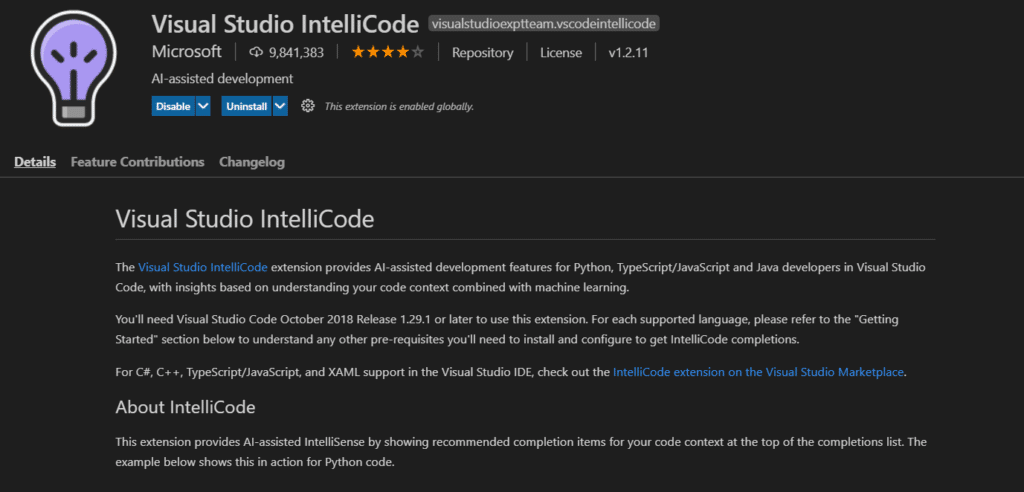Open the License link
The width and height of the screenshot is (1024, 492).
tap(561, 53)
